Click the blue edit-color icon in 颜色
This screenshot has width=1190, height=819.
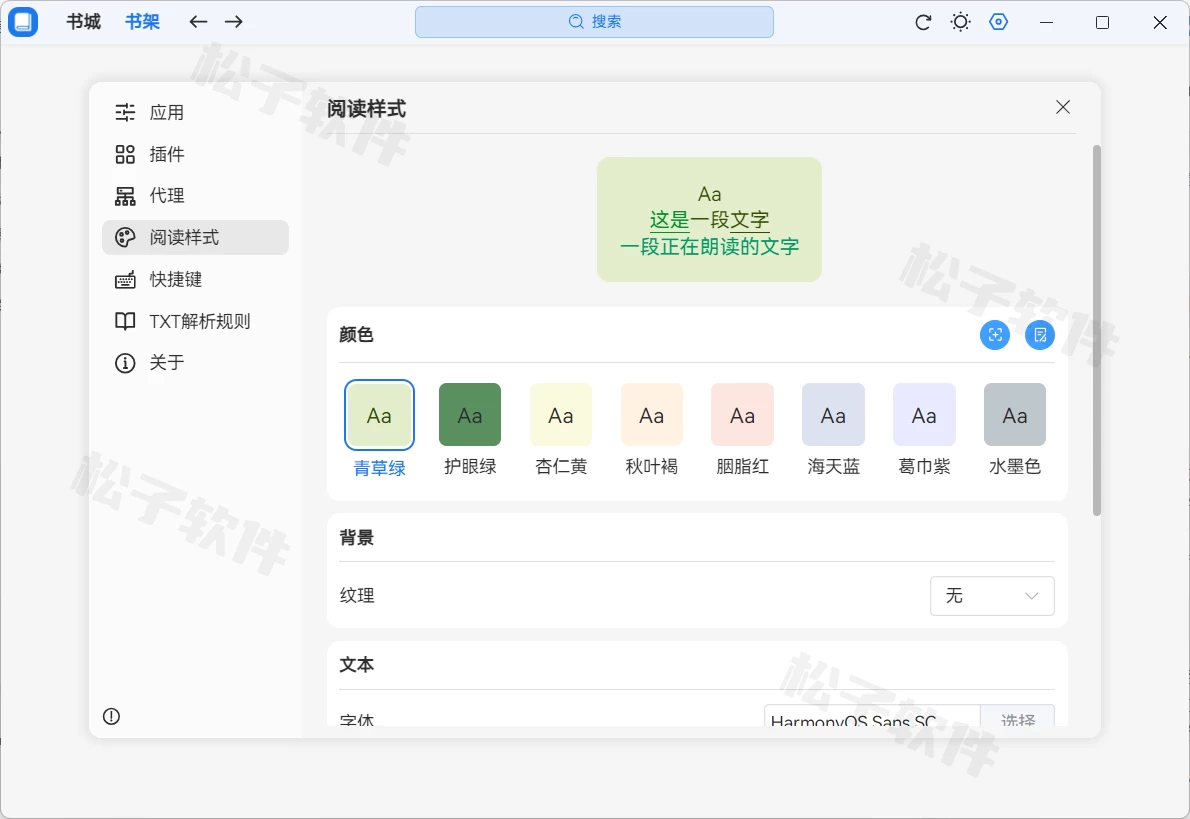click(1040, 335)
